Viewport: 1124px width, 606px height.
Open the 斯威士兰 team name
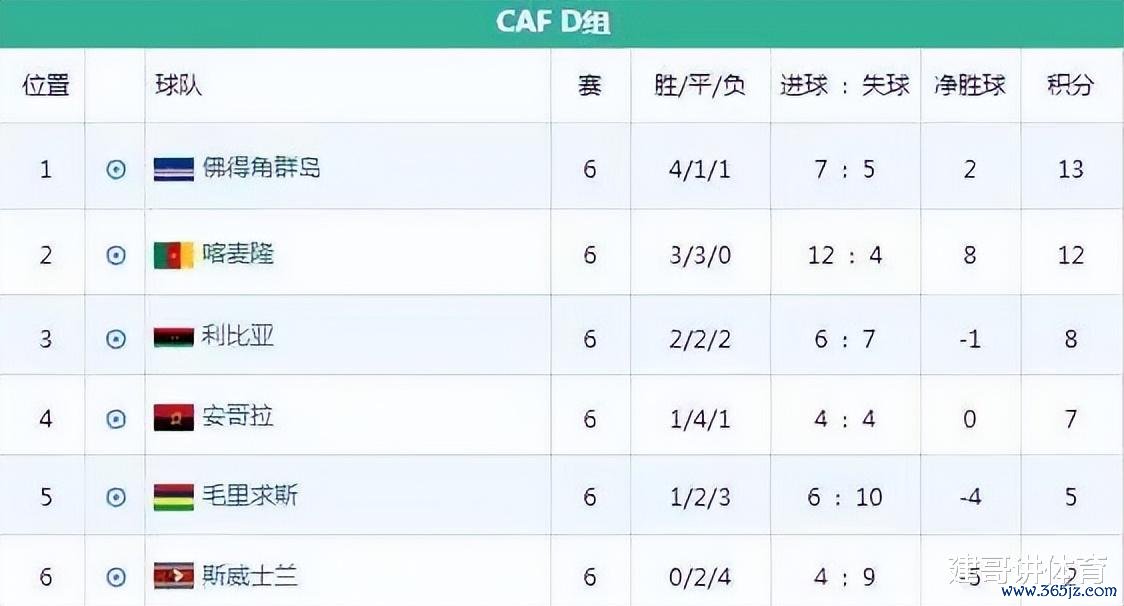pos(249,575)
